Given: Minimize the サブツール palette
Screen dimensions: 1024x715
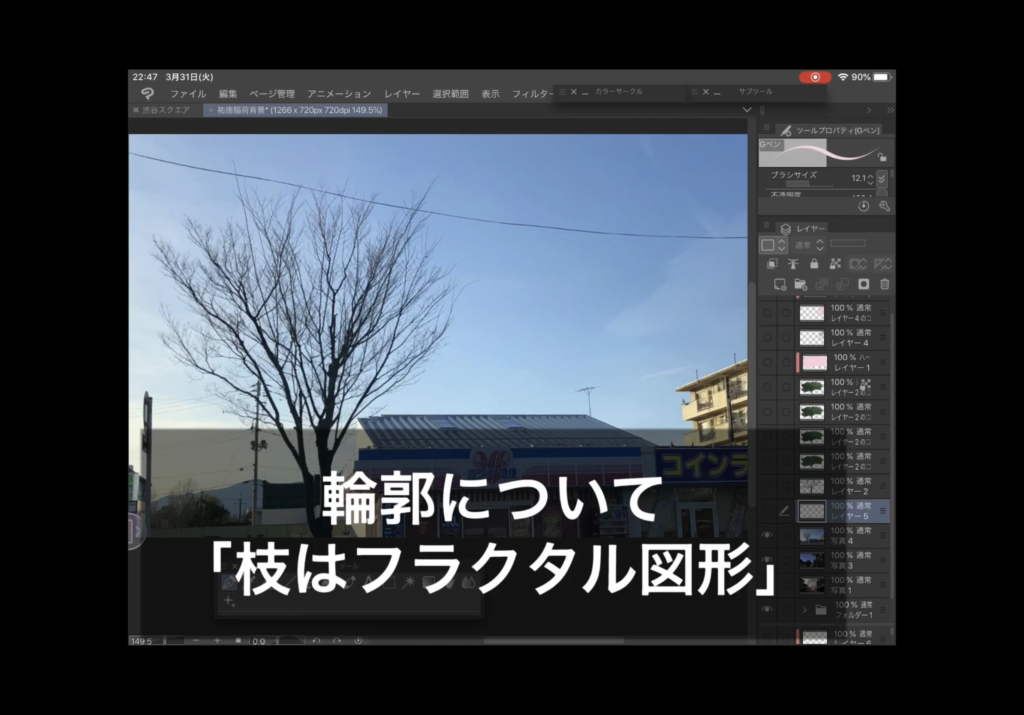Looking at the screenshot, I should click(717, 93).
